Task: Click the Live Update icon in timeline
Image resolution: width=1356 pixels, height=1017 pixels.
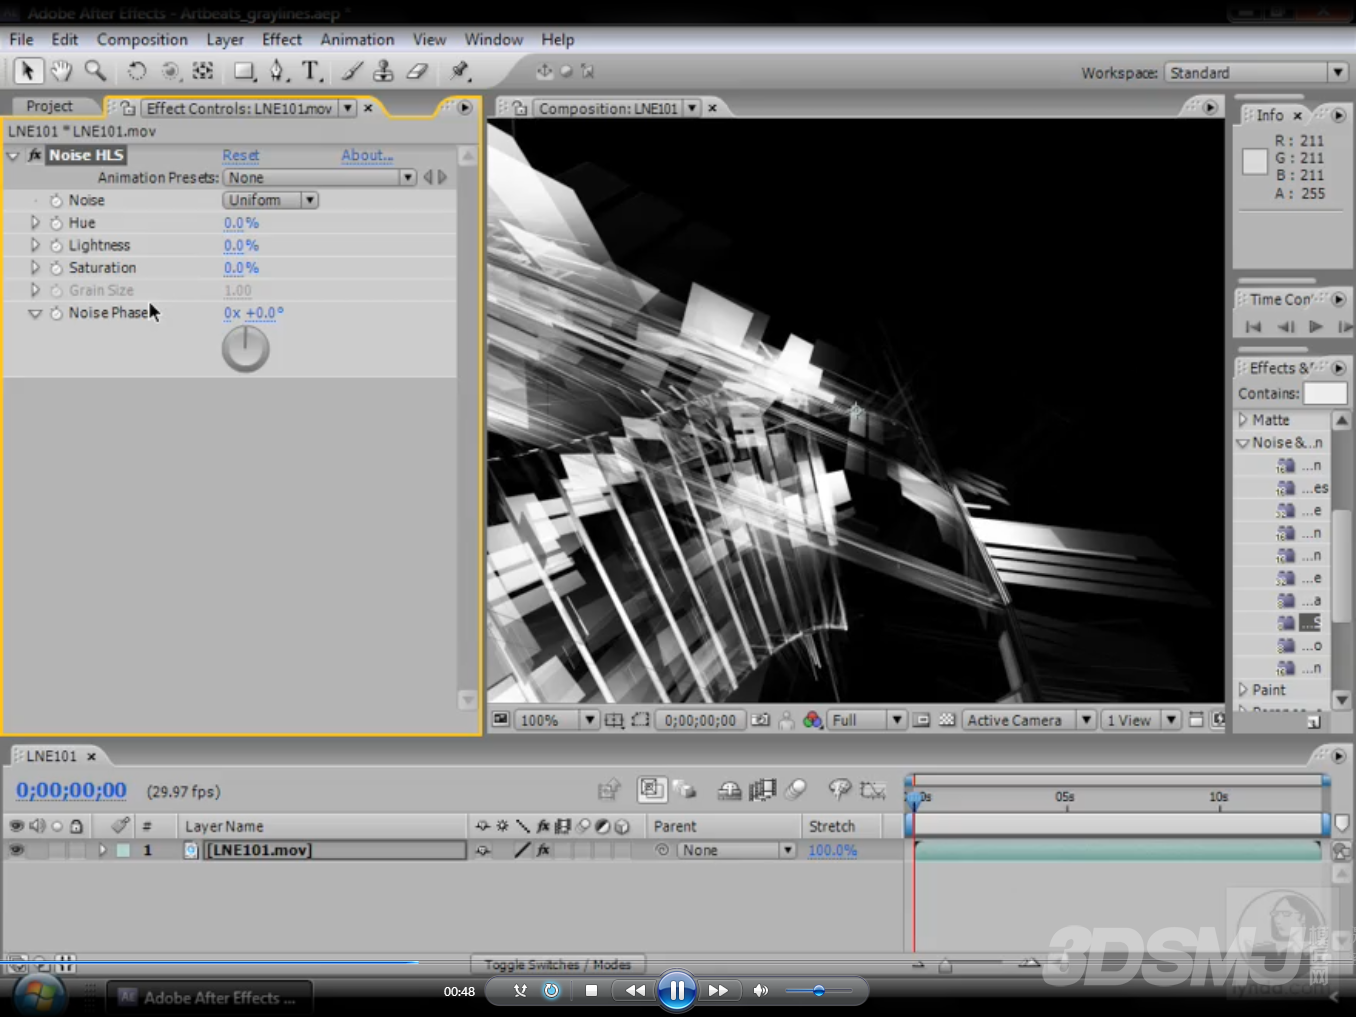Action: pos(652,790)
